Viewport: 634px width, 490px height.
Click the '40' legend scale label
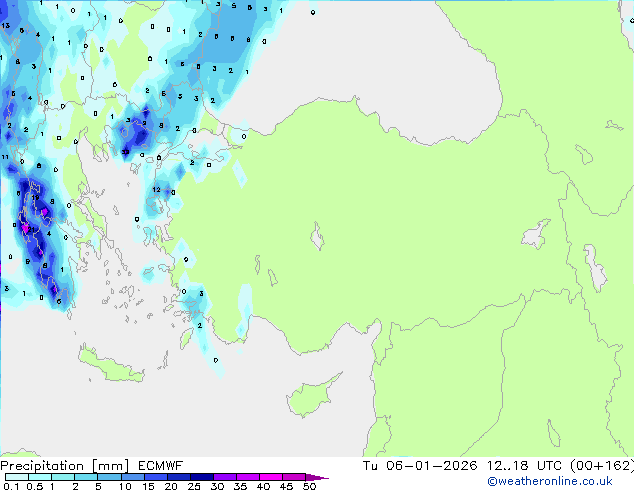click(263, 486)
